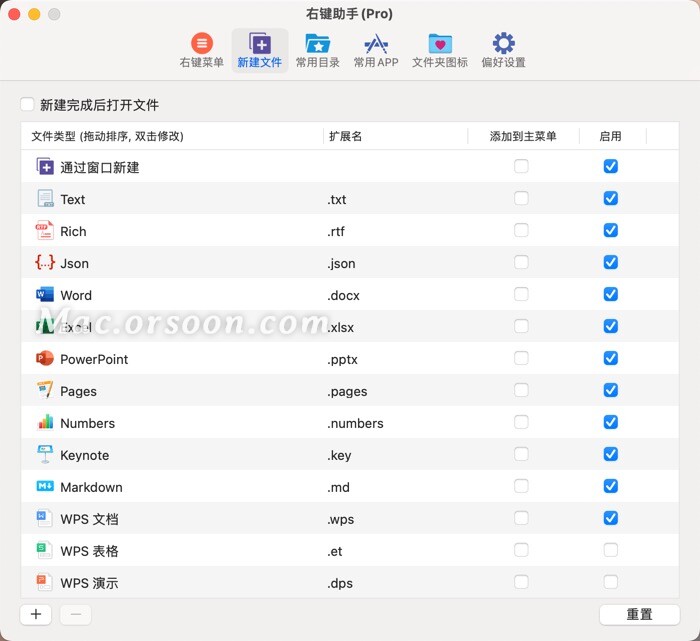Select the .pages extension cell
Image resolution: width=700 pixels, height=641 pixels.
click(x=347, y=391)
